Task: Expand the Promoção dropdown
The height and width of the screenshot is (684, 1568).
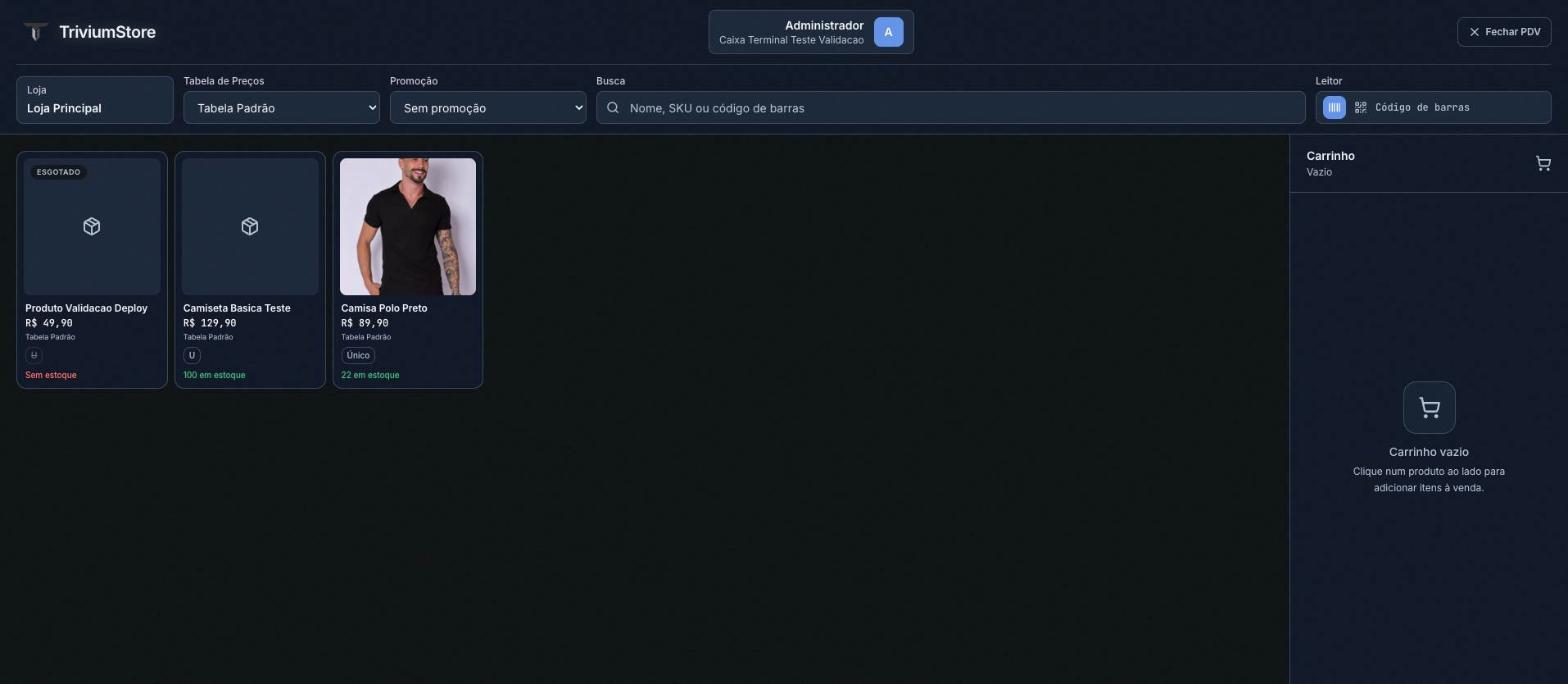Action: point(488,108)
